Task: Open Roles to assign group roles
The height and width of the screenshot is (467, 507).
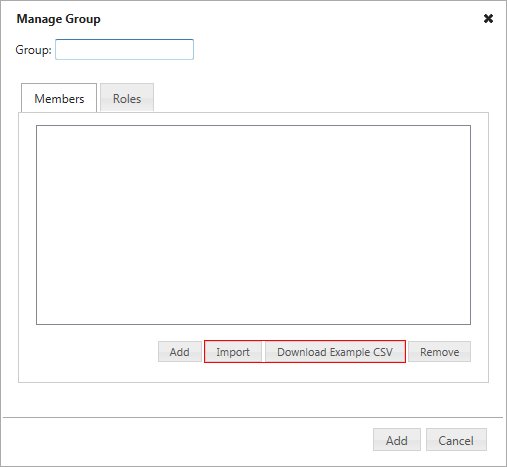Action: click(x=127, y=97)
